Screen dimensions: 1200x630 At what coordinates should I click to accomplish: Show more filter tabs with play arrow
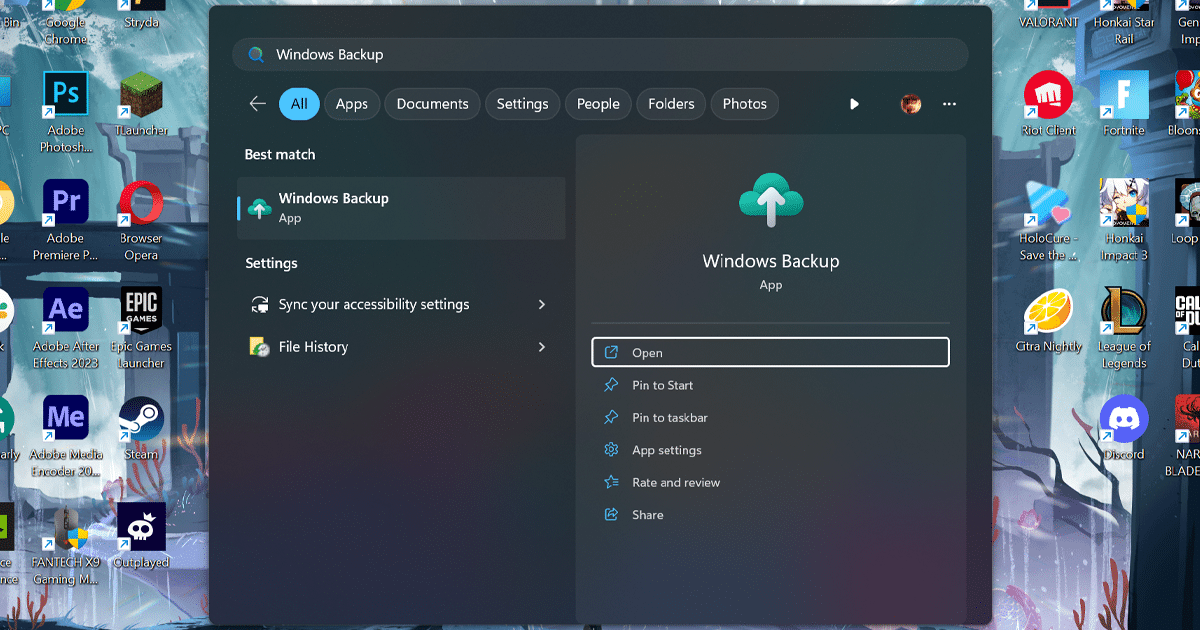tap(854, 104)
